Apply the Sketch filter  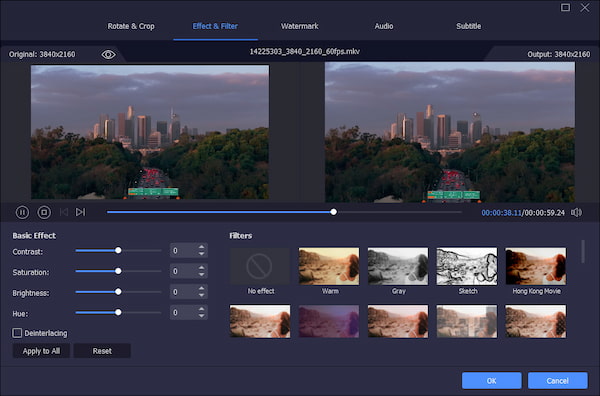tap(467, 266)
